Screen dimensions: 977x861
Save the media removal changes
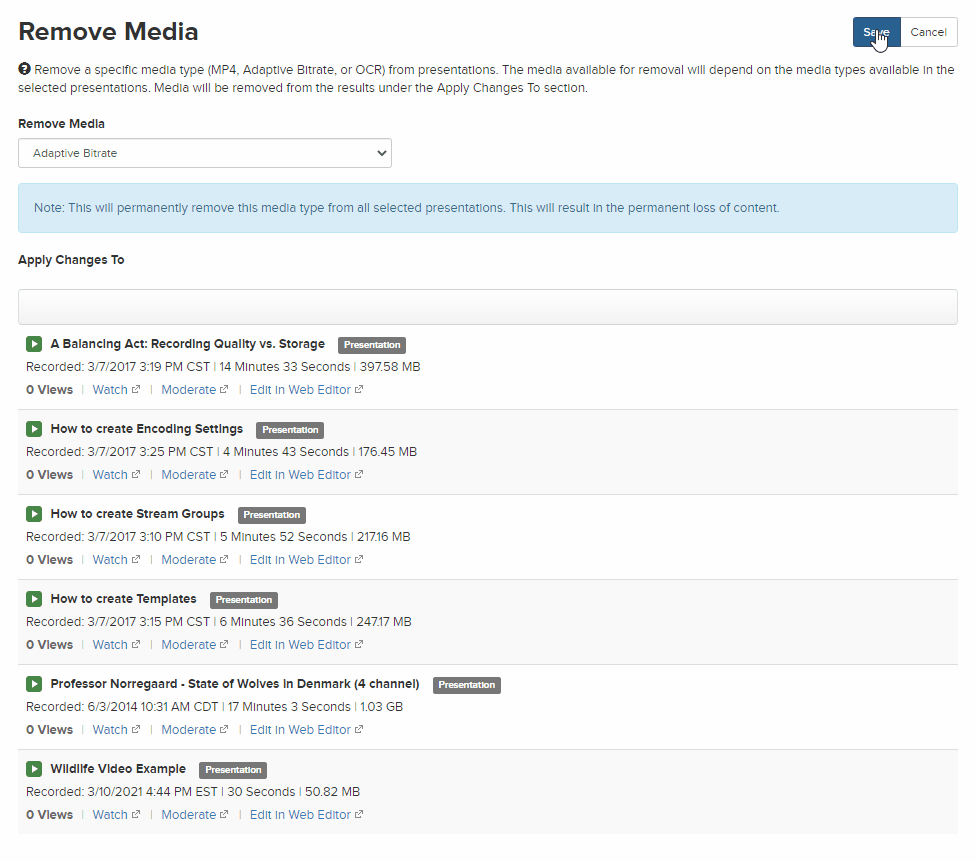pyautogui.click(x=876, y=32)
